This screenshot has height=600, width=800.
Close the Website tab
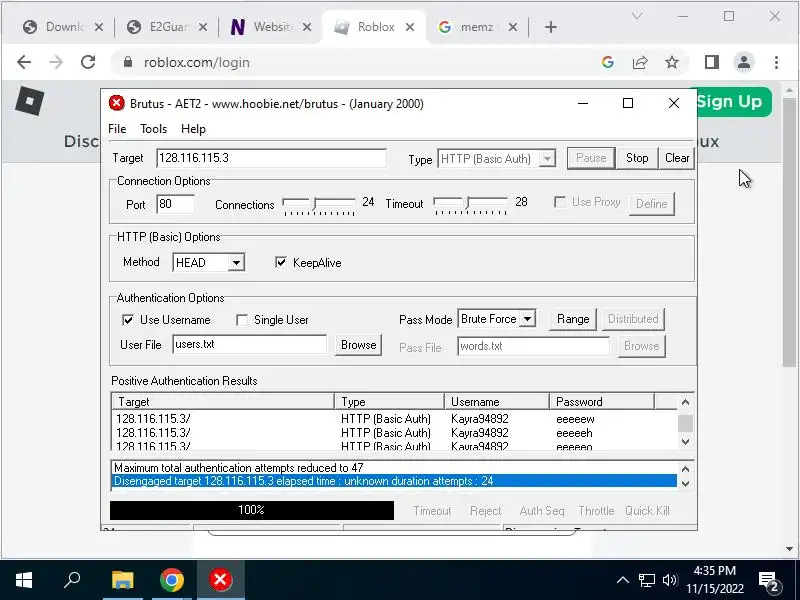(x=307, y=27)
